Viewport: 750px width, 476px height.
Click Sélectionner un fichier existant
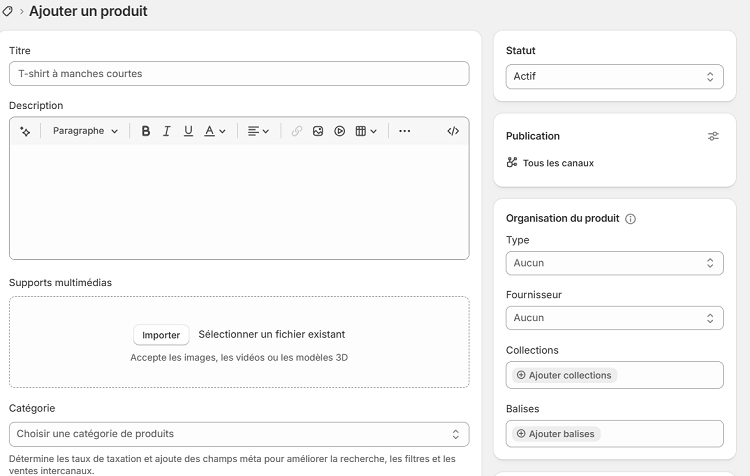272,334
